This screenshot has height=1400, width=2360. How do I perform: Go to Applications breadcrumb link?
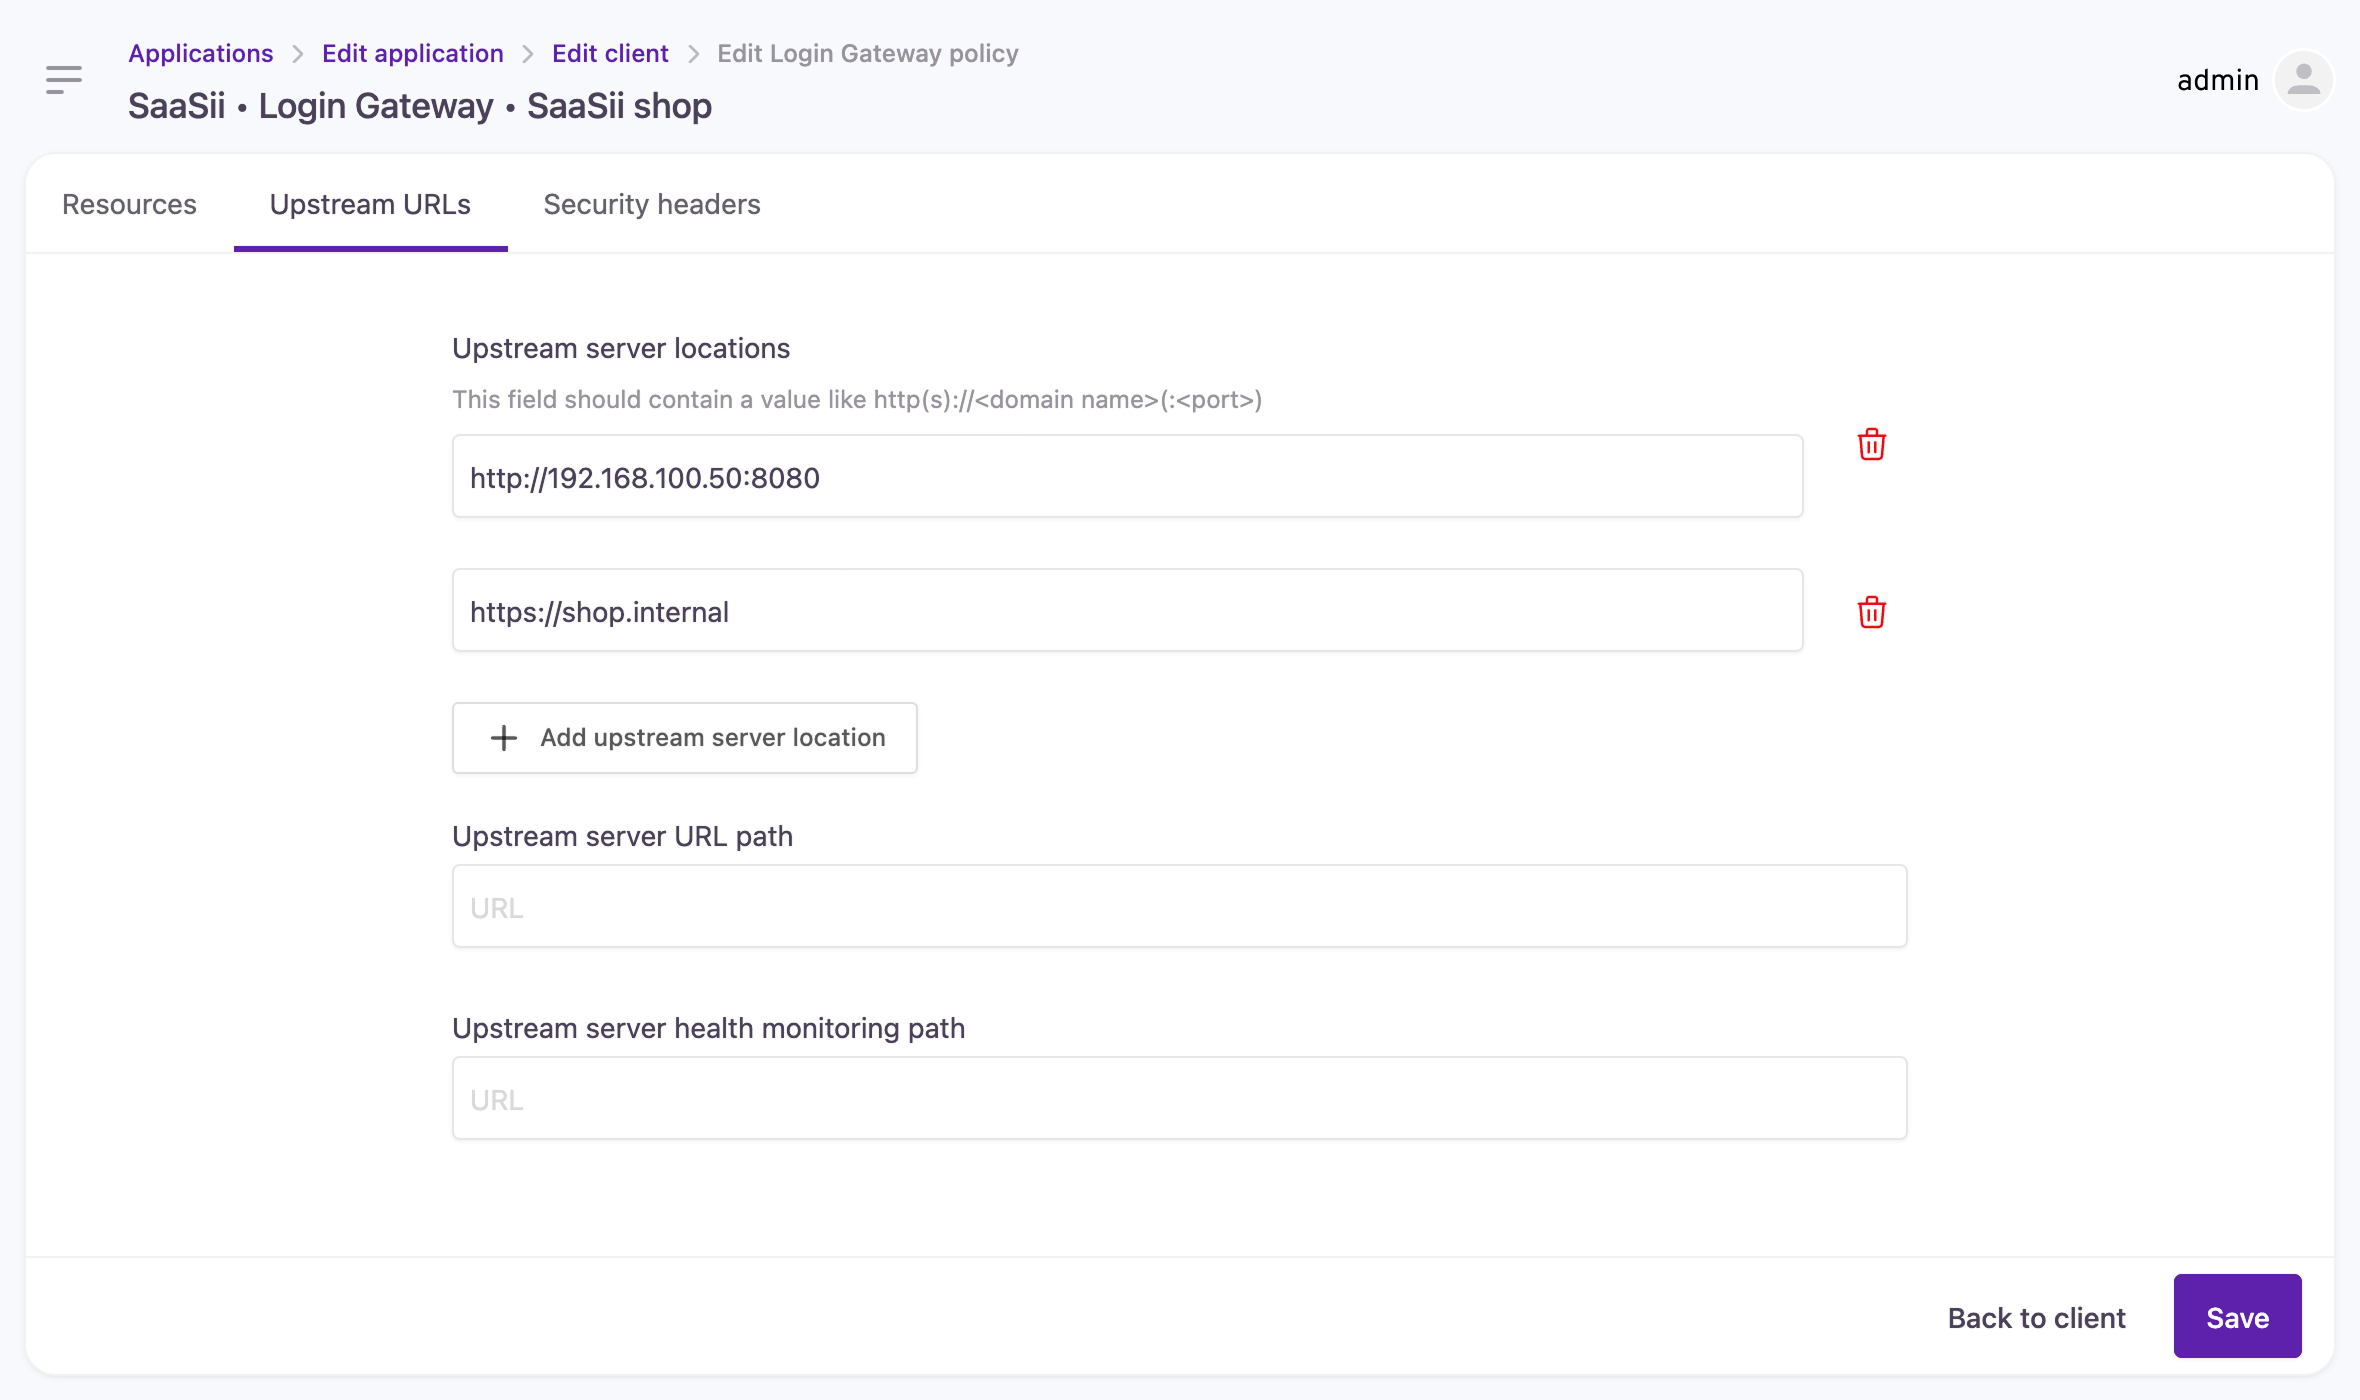tap(200, 54)
